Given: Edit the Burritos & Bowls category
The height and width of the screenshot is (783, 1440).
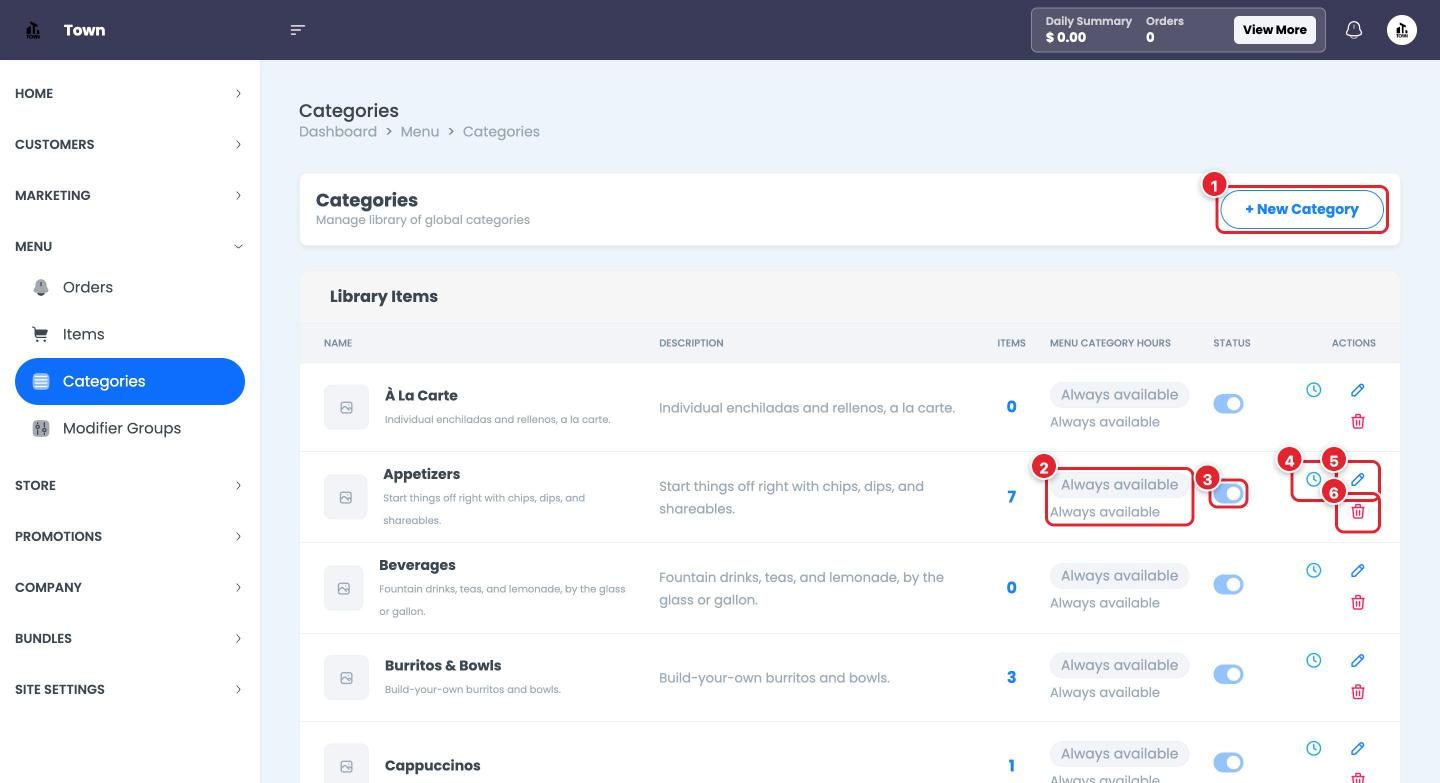Looking at the screenshot, I should pos(1358,660).
